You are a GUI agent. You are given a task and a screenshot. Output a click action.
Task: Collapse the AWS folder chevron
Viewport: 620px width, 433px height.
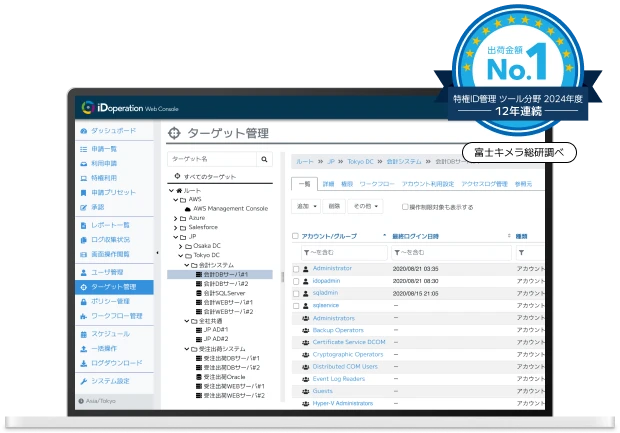click(175, 200)
